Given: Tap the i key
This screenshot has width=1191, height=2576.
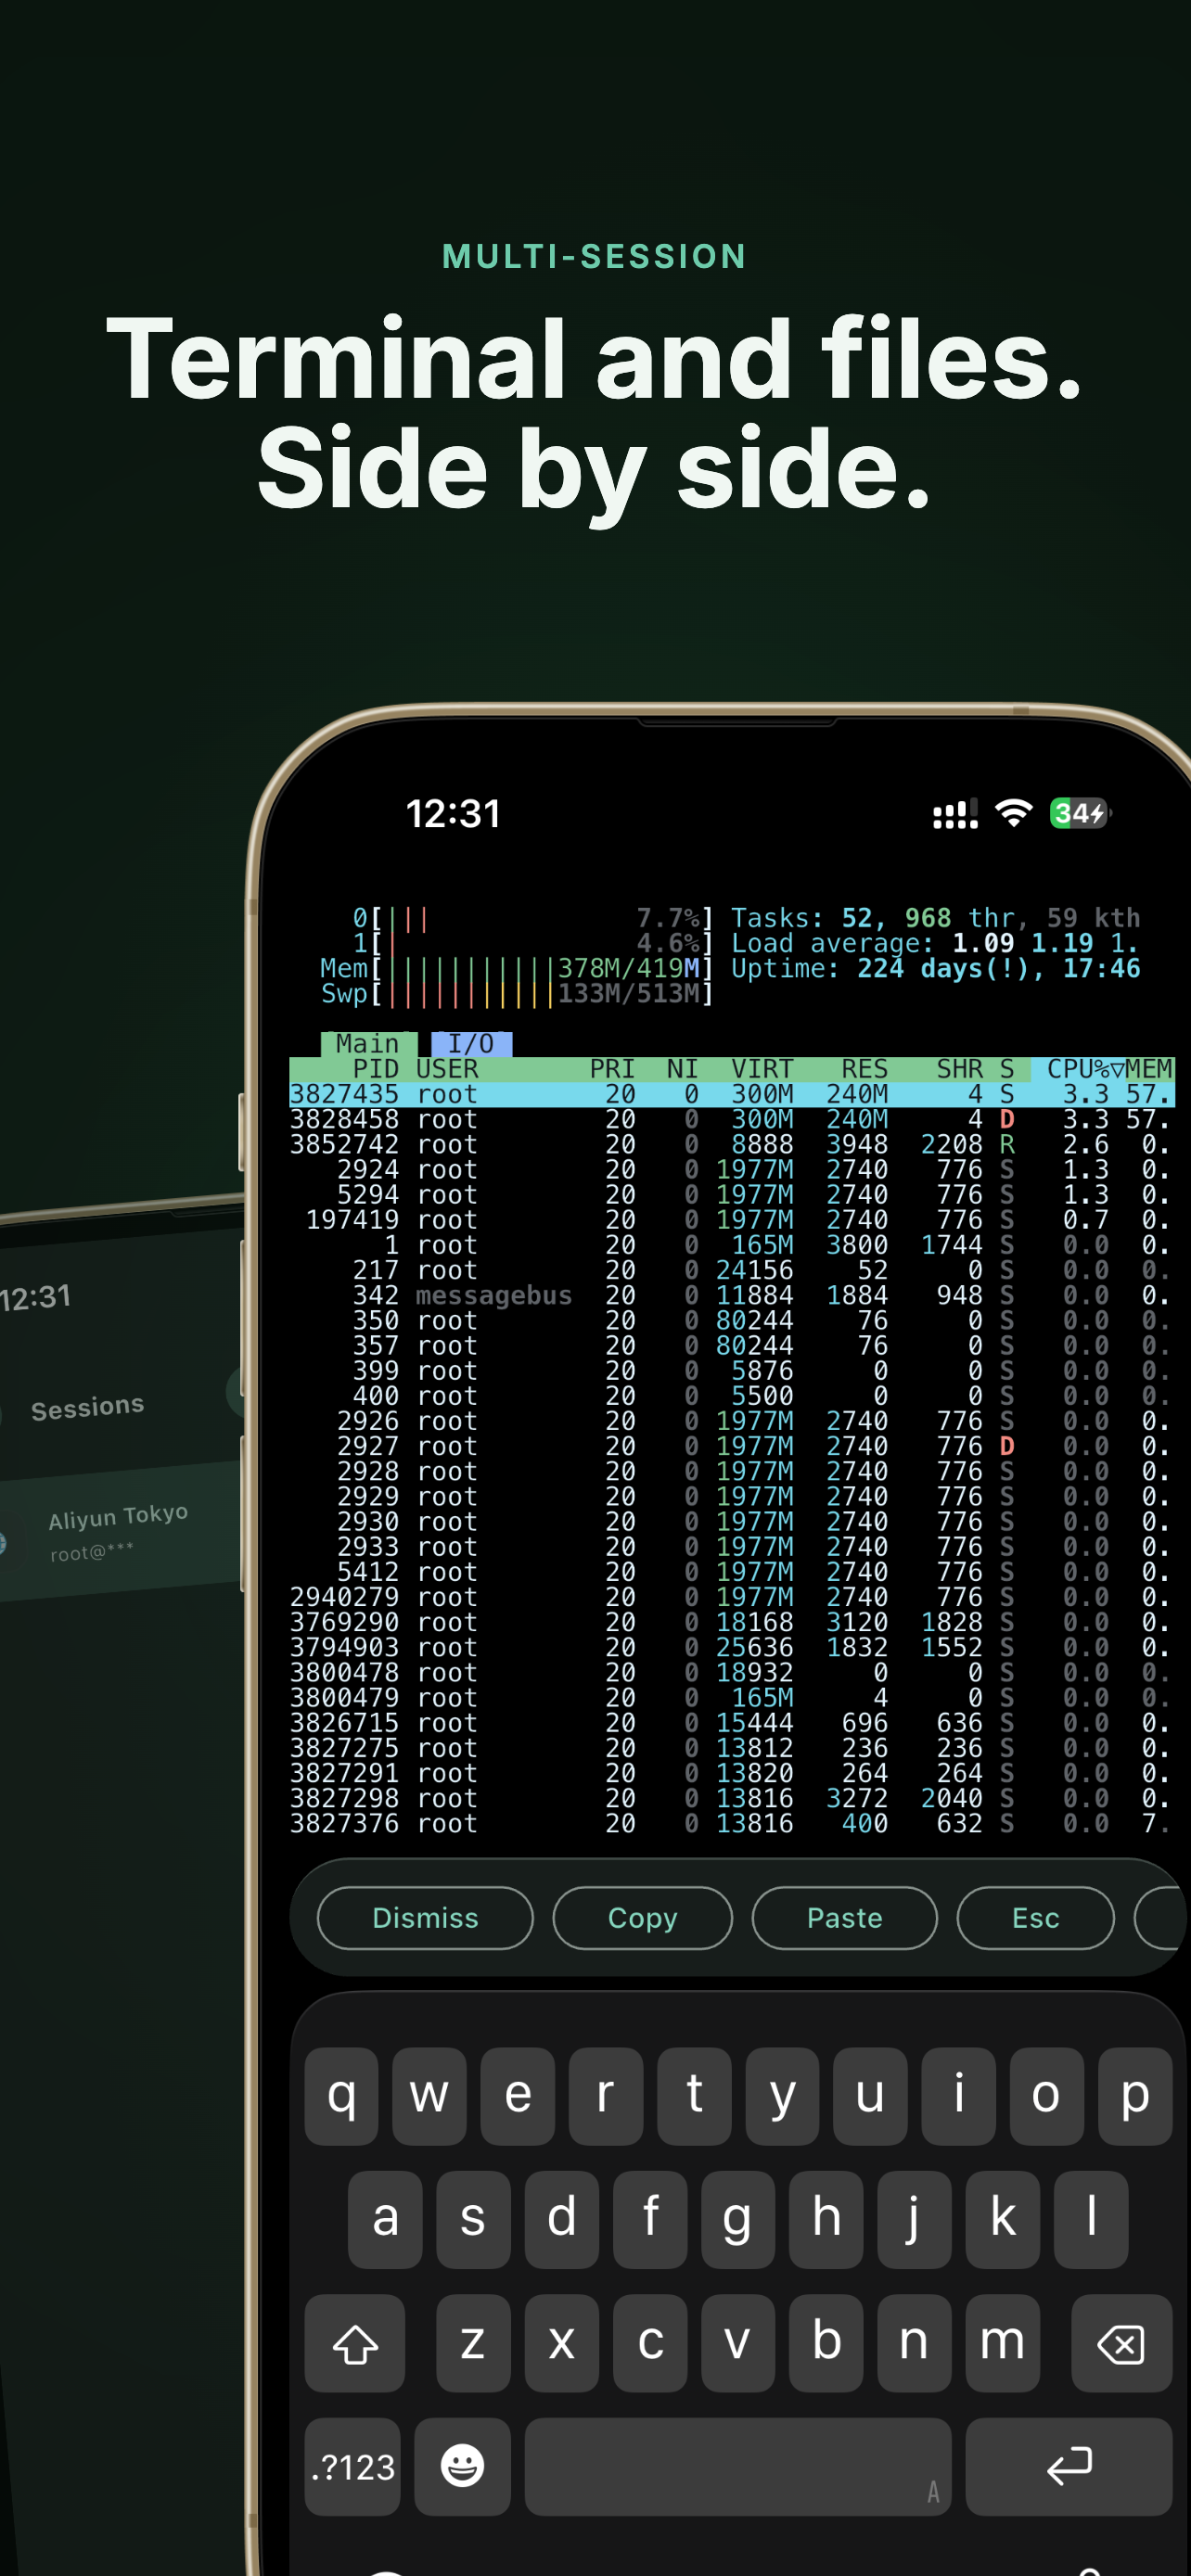Looking at the screenshot, I should tap(959, 2096).
